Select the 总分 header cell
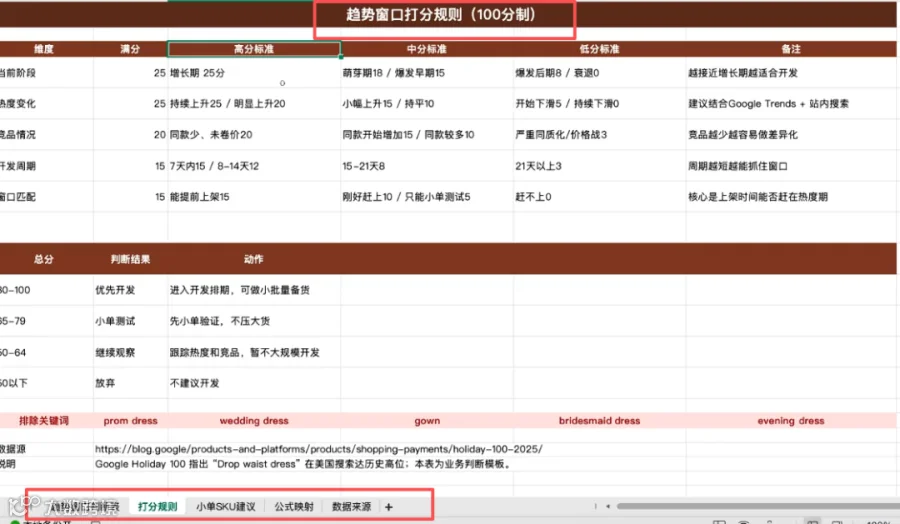This screenshot has height=524, width=900. [x=46, y=259]
